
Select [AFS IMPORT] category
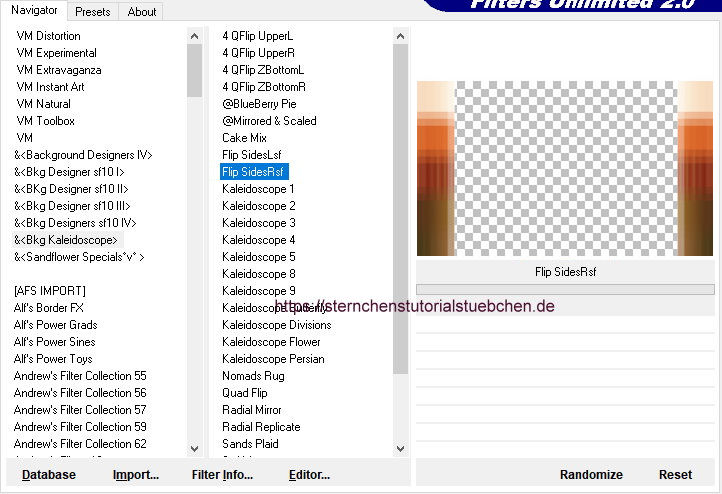point(50,291)
